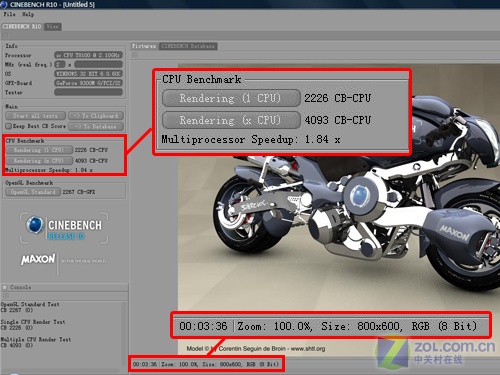This screenshot has height=375, width=500.
Task: Click the OpenGL Standard Test console line
Action: (x=30, y=304)
